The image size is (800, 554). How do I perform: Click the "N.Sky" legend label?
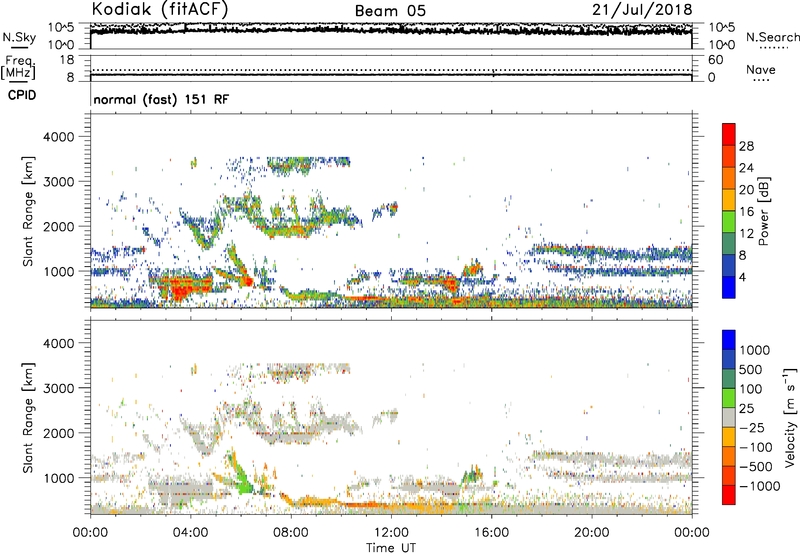pos(19,37)
